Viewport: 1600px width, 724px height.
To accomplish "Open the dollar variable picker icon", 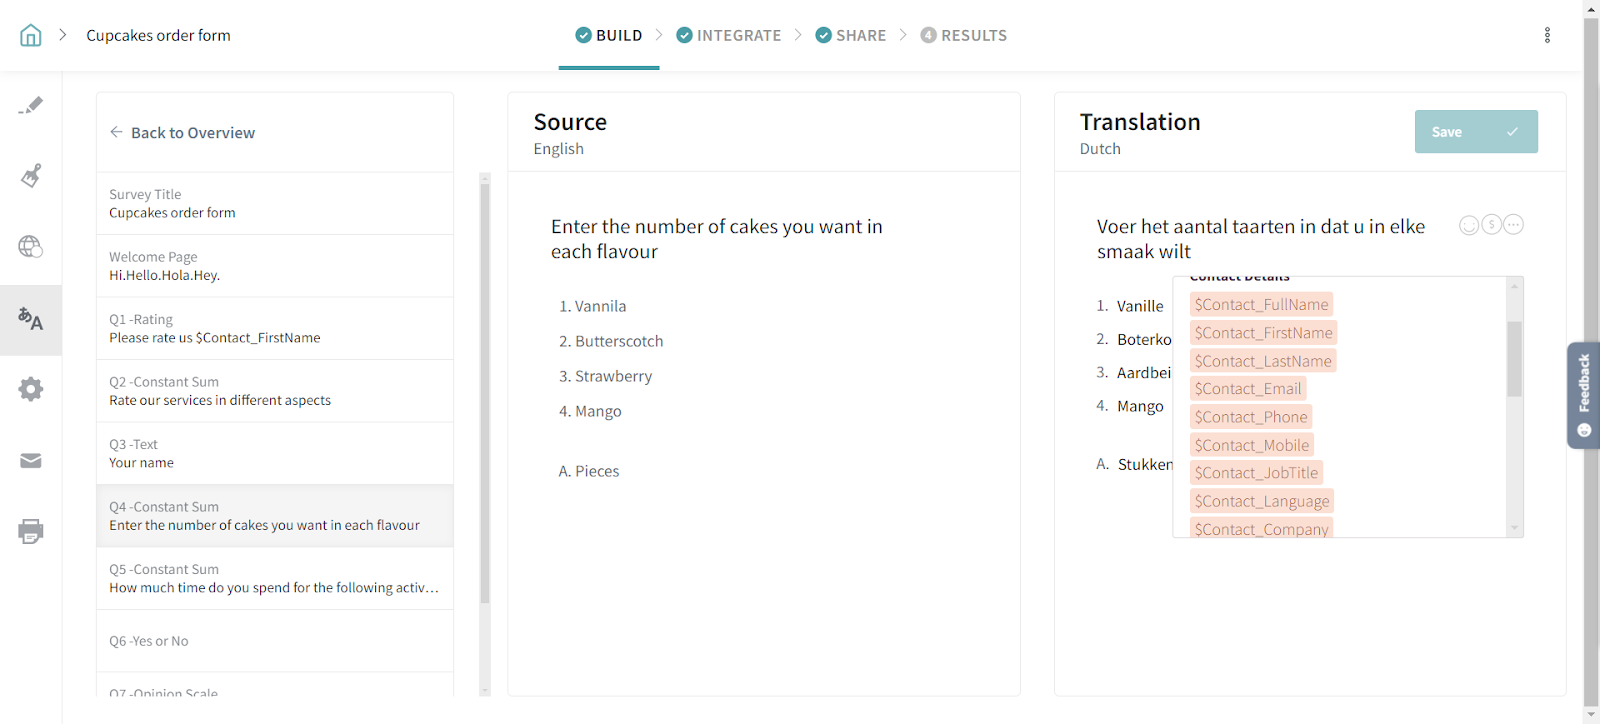I will click(x=1491, y=225).
